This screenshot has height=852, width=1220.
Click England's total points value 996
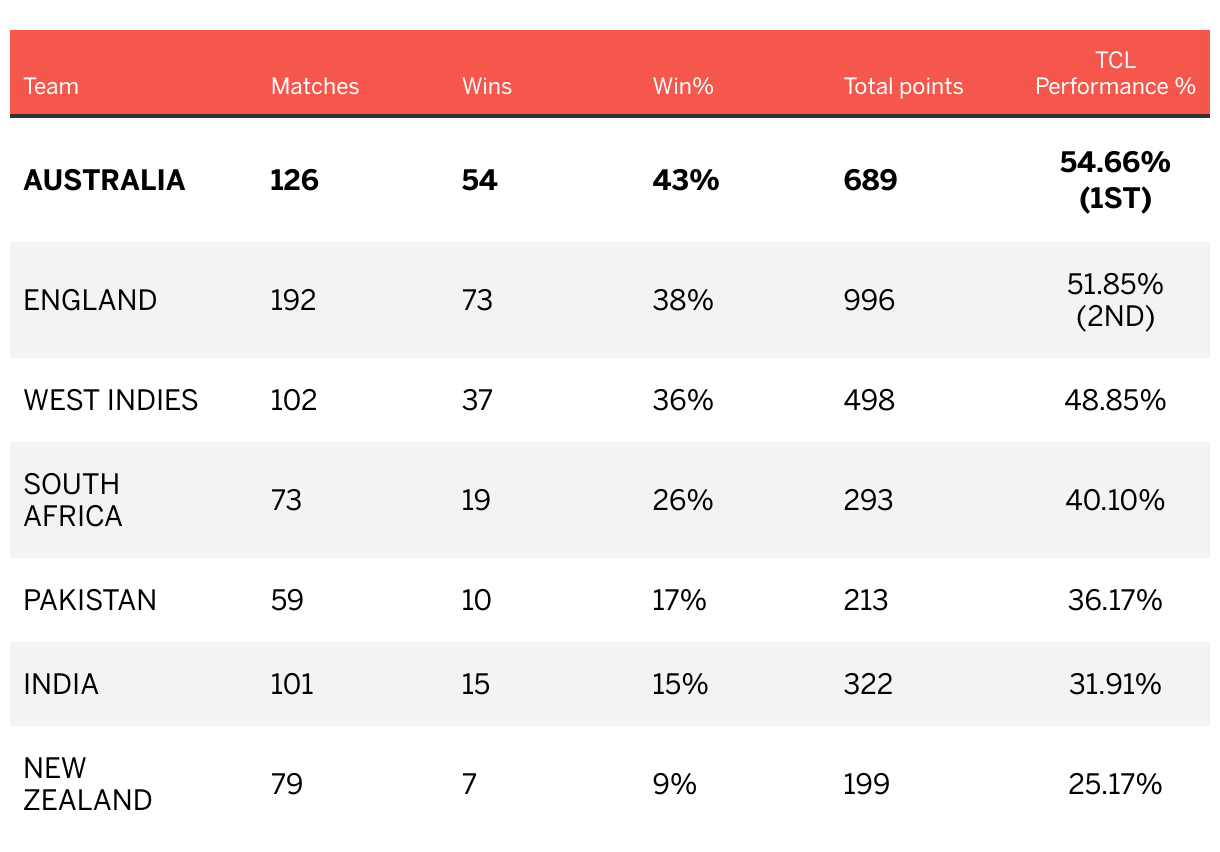[x=869, y=300]
